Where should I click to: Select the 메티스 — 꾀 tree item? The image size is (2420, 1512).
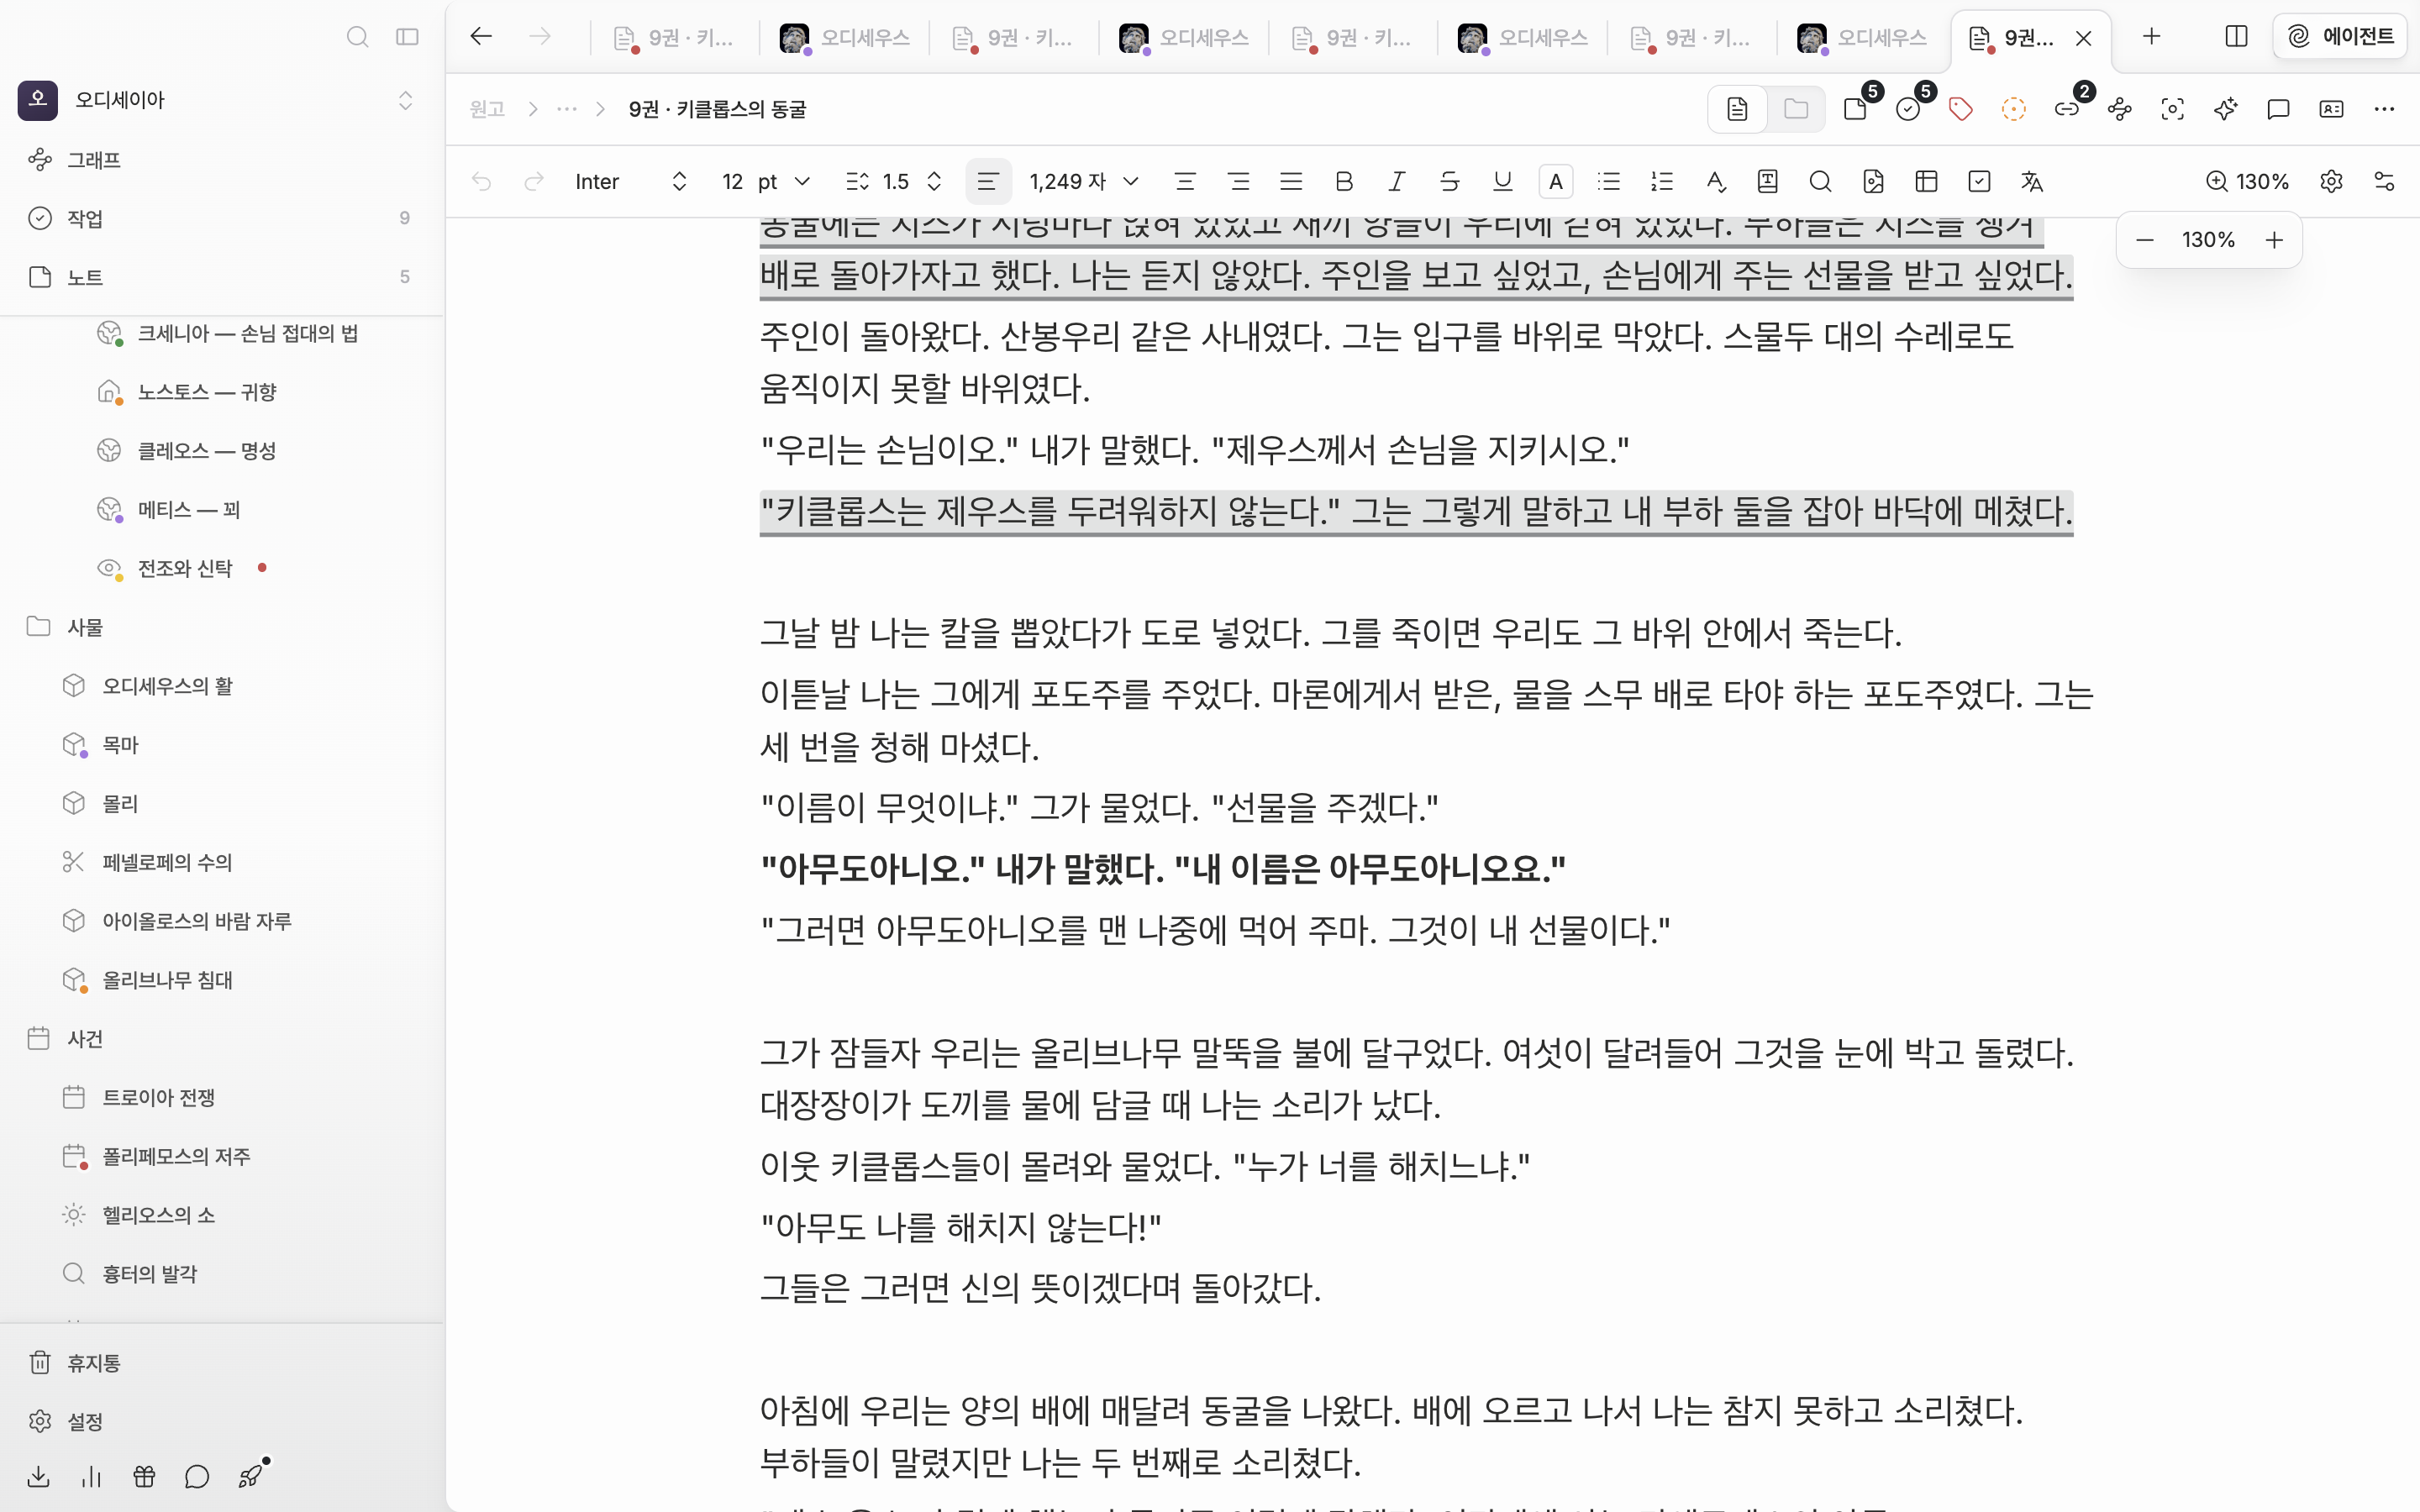point(221,510)
